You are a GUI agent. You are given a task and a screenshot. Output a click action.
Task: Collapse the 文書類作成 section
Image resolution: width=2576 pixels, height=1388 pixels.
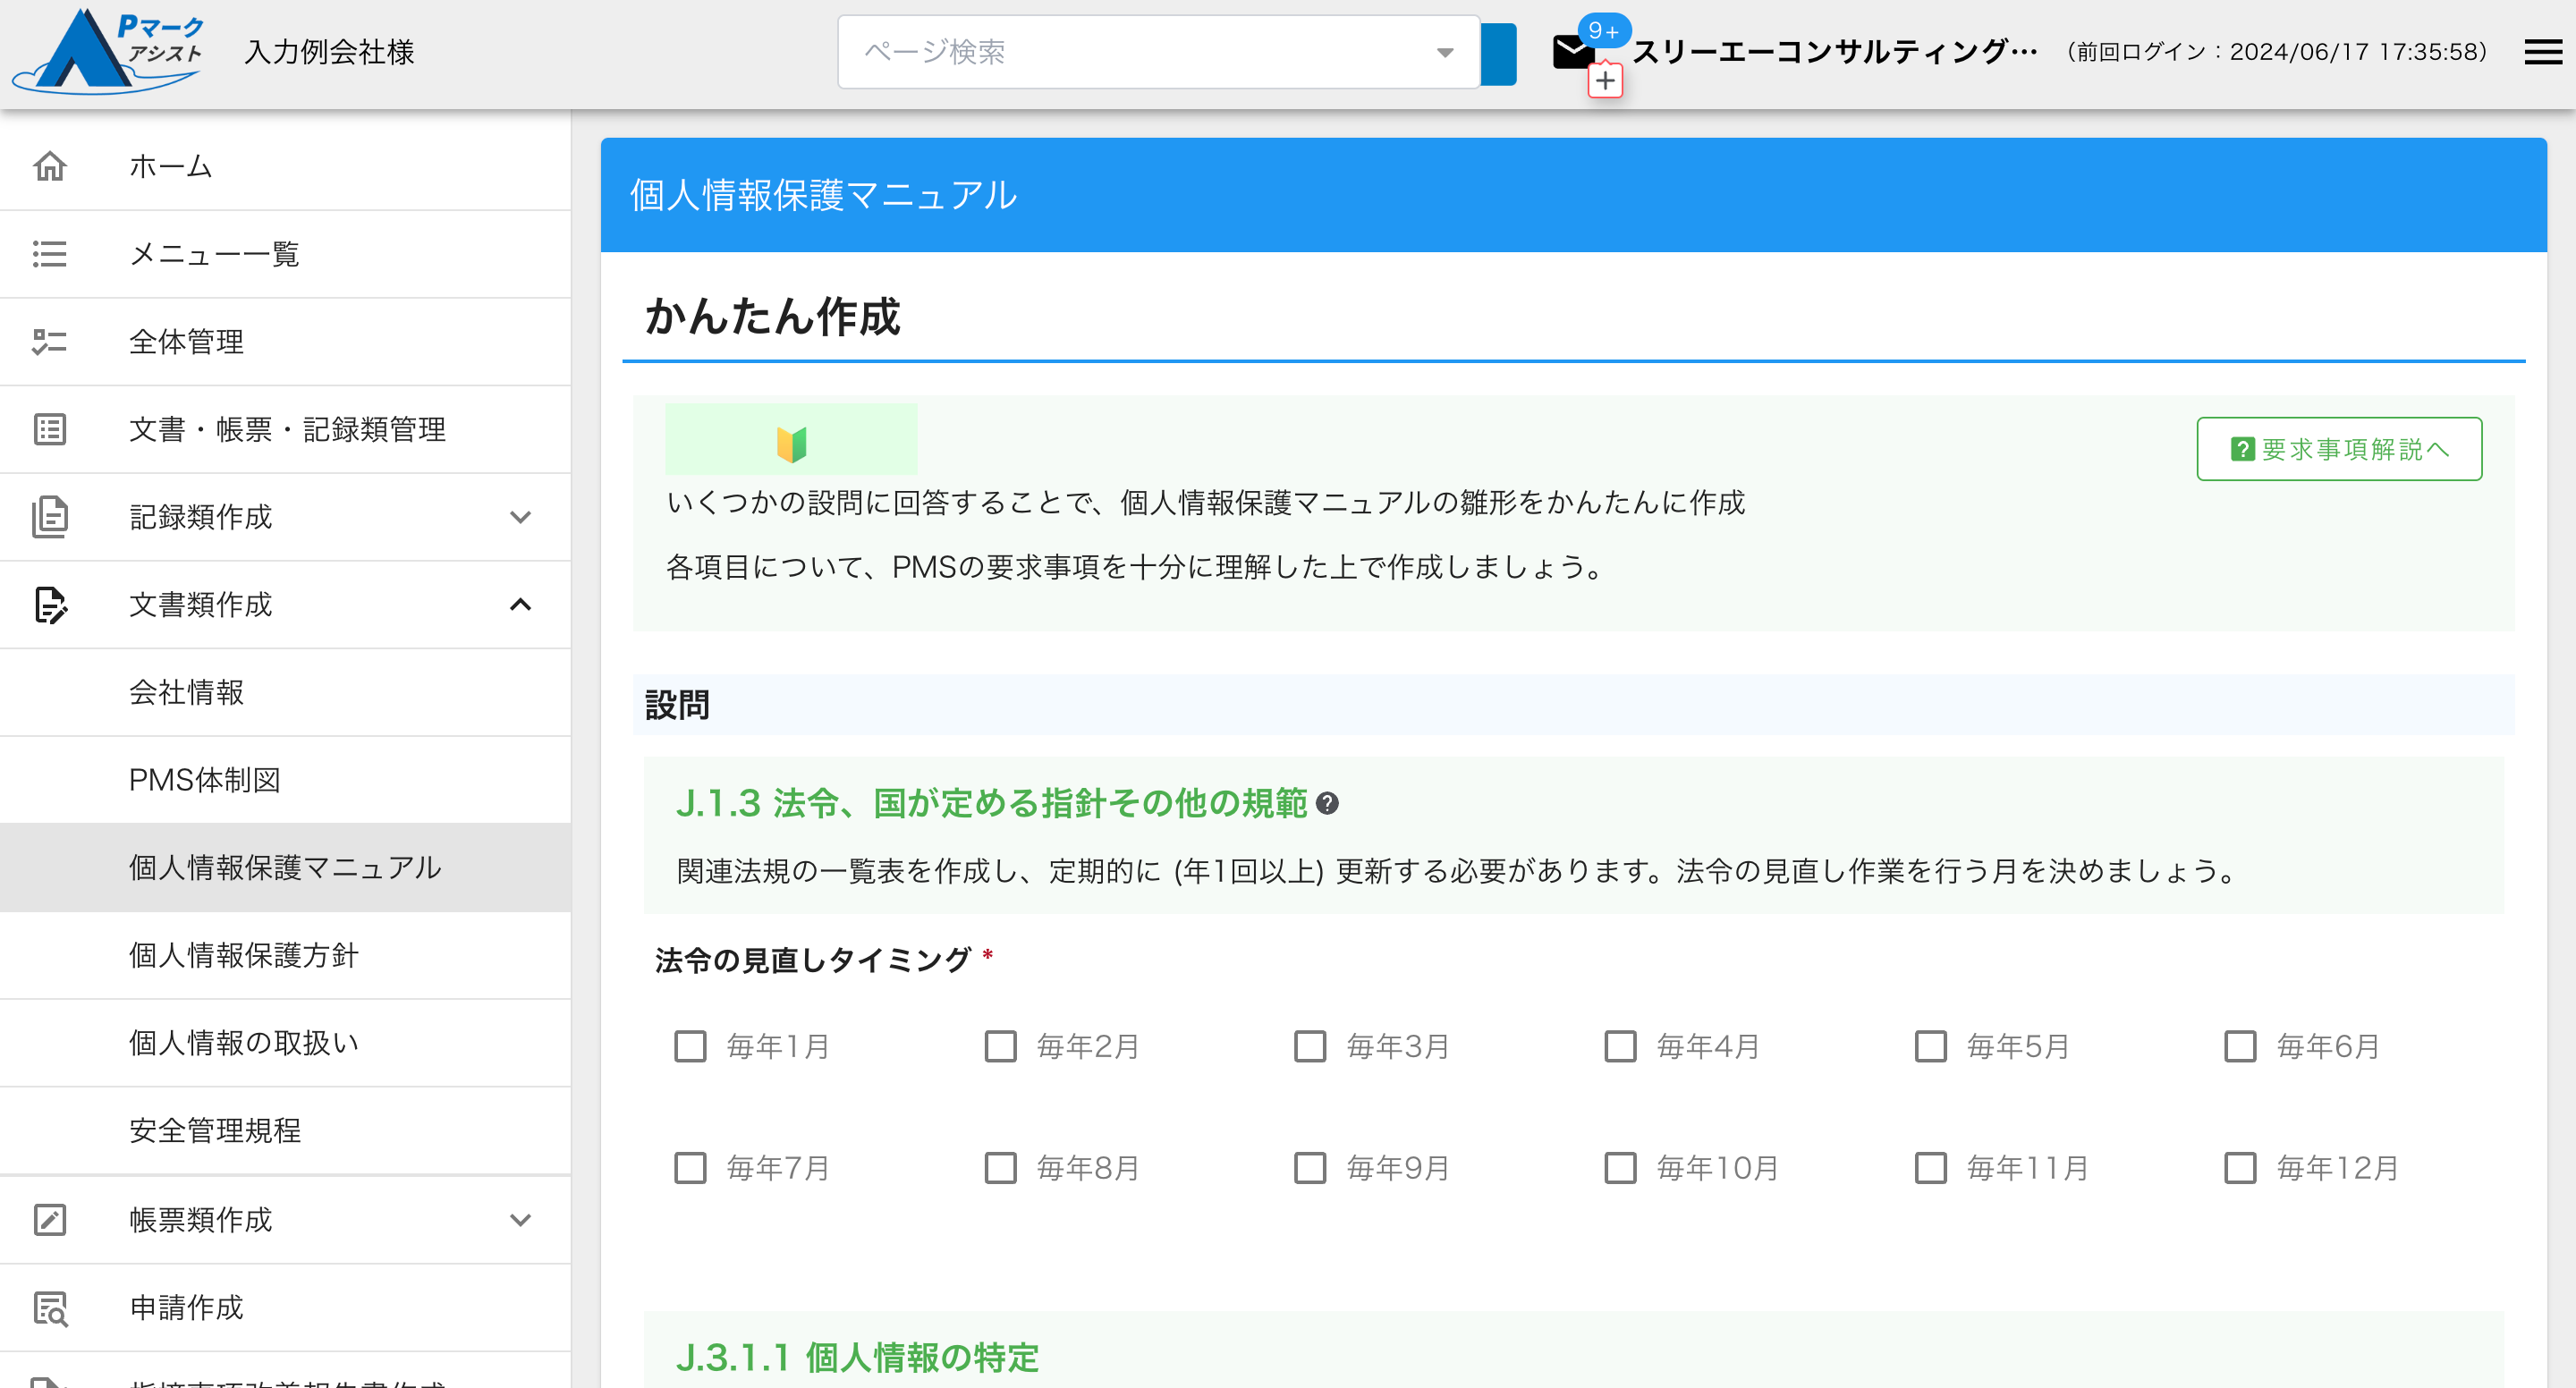tap(519, 604)
